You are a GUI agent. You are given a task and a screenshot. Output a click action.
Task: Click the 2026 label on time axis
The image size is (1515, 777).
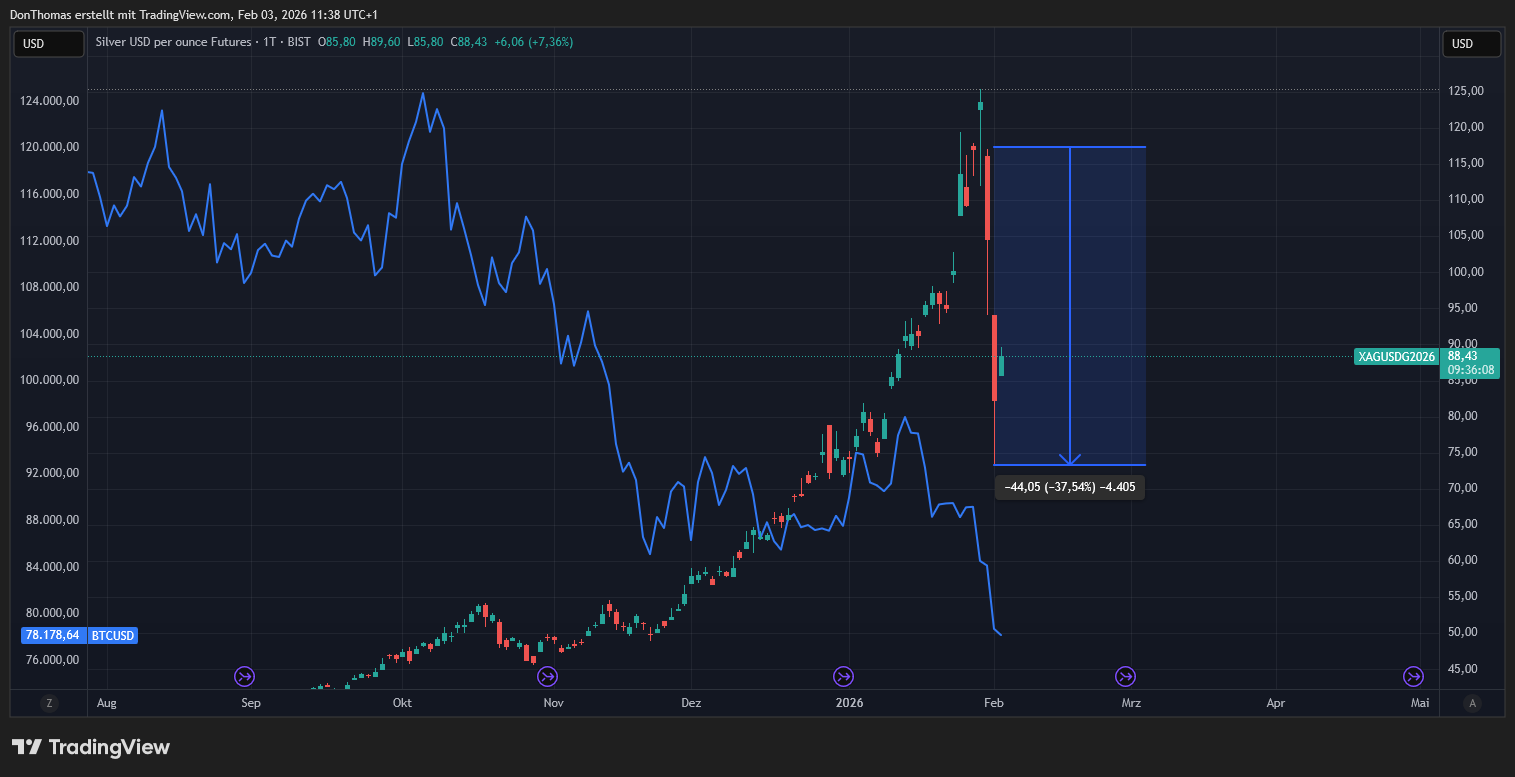[x=849, y=703]
